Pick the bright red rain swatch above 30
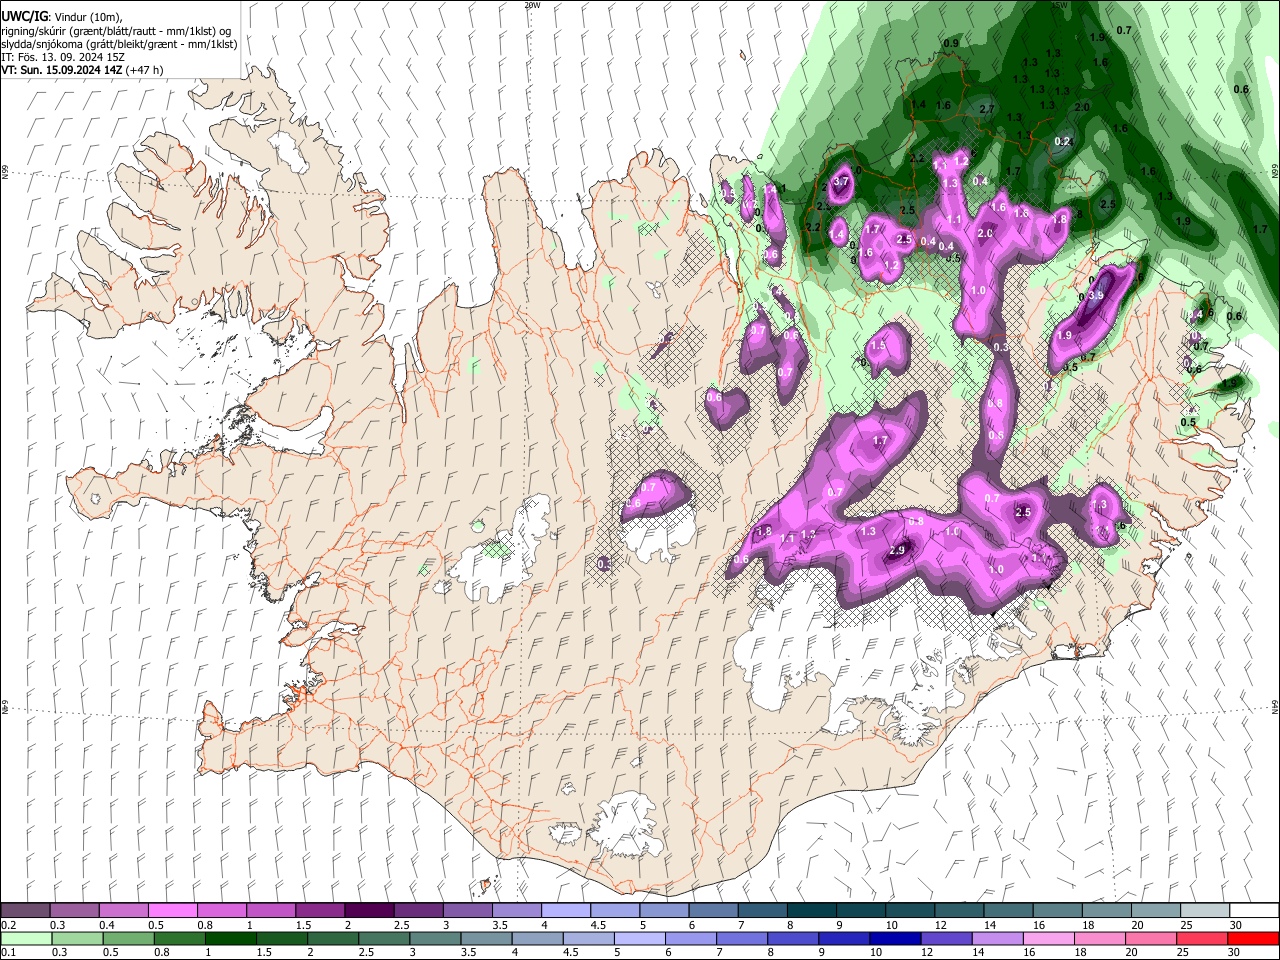This screenshot has width=1280, height=960. (x=1254, y=938)
